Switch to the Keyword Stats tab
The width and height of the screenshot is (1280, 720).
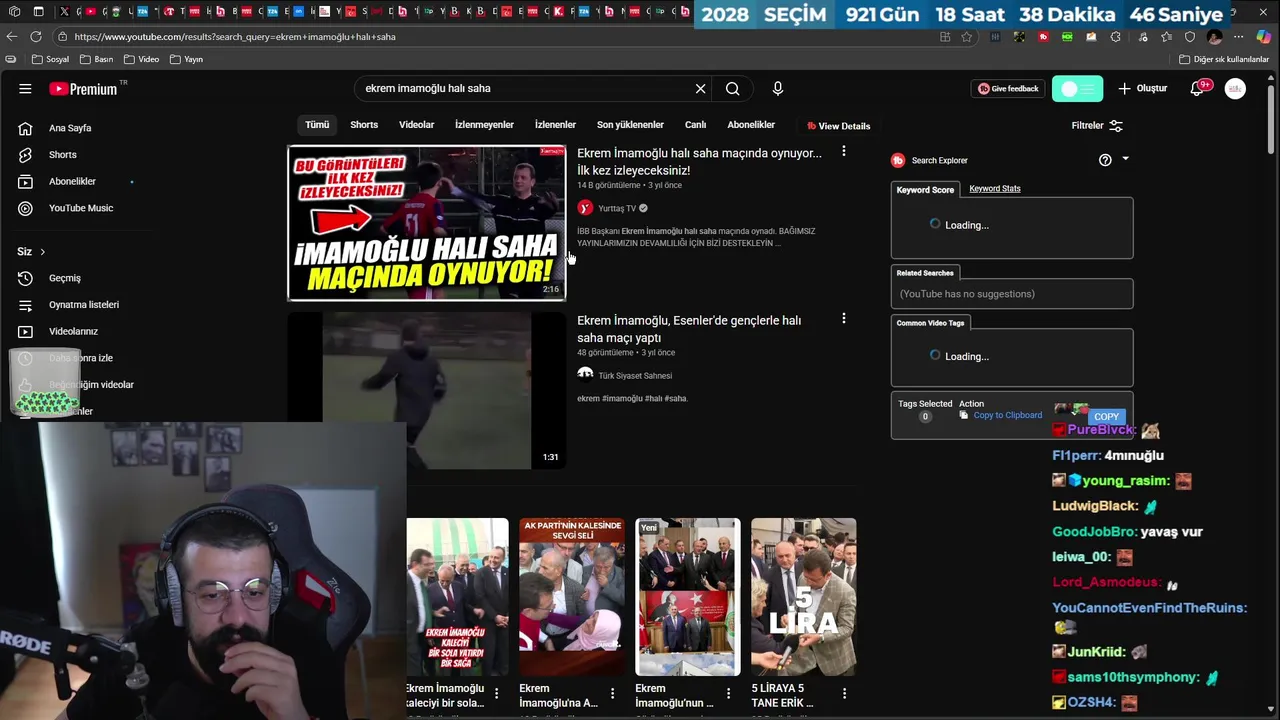pos(995,188)
